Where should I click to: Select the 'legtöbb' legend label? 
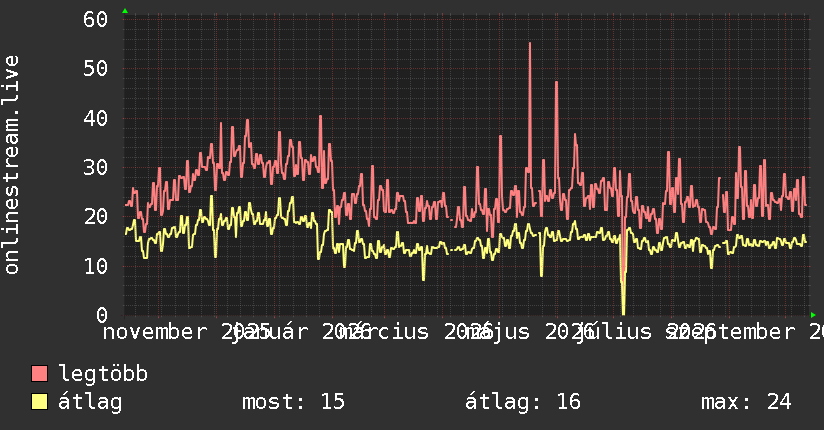click(103, 374)
